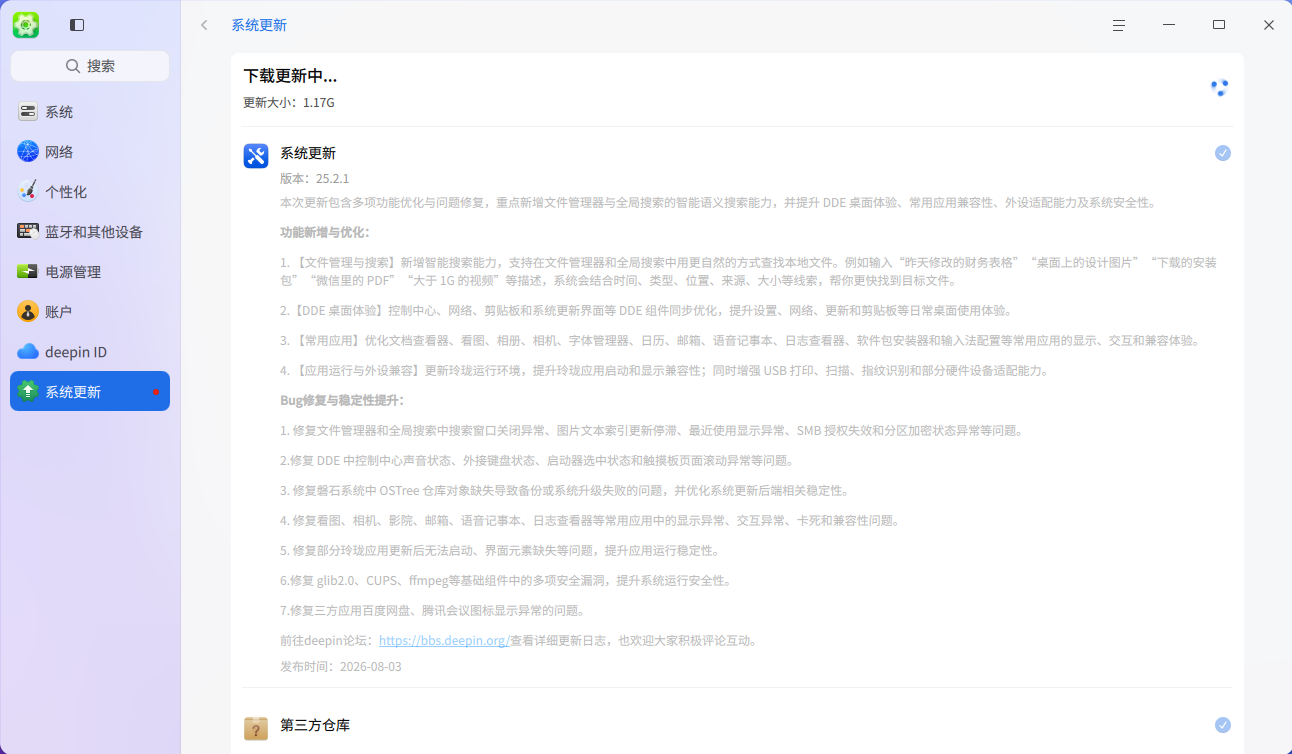The height and width of the screenshot is (754, 1292).
Task: Click the 网络 globe icon
Action: point(28,152)
